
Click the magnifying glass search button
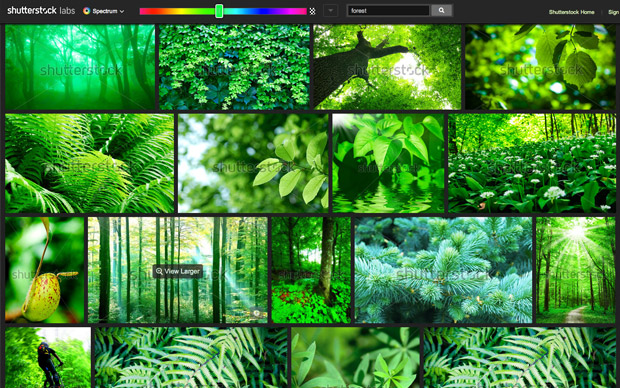441,11
